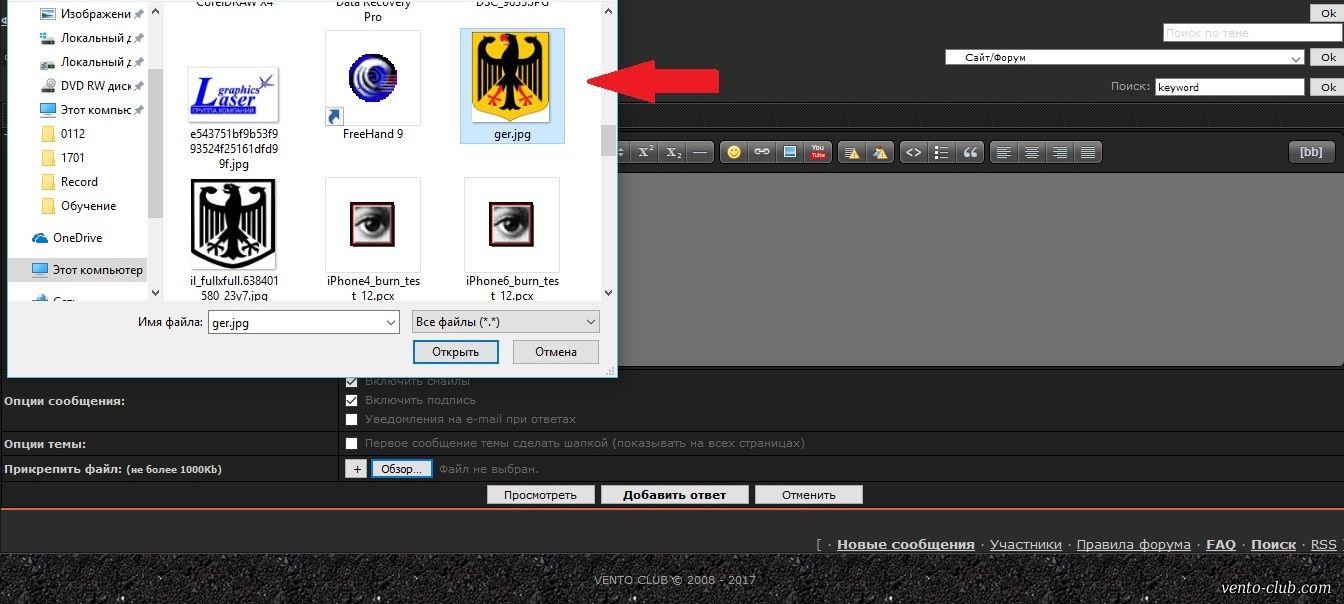Expand the file name dropdown arrow
The image size is (1344, 604).
pos(392,322)
